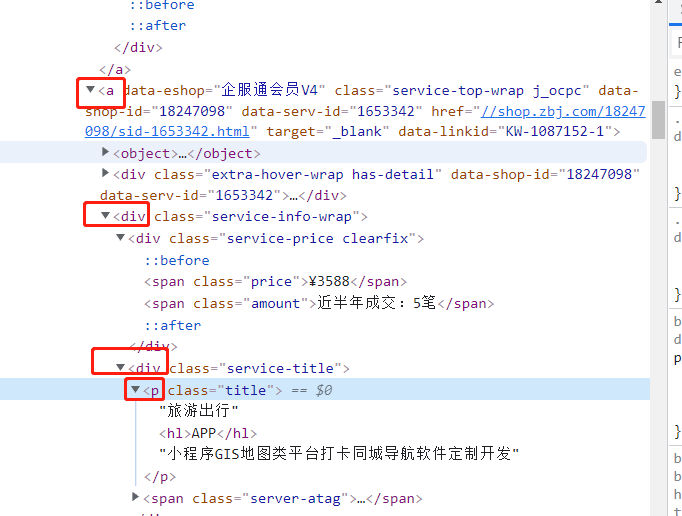682x516 pixels.
Task: Click the "service-info-wrap" class value
Action: click(x=281, y=216)
